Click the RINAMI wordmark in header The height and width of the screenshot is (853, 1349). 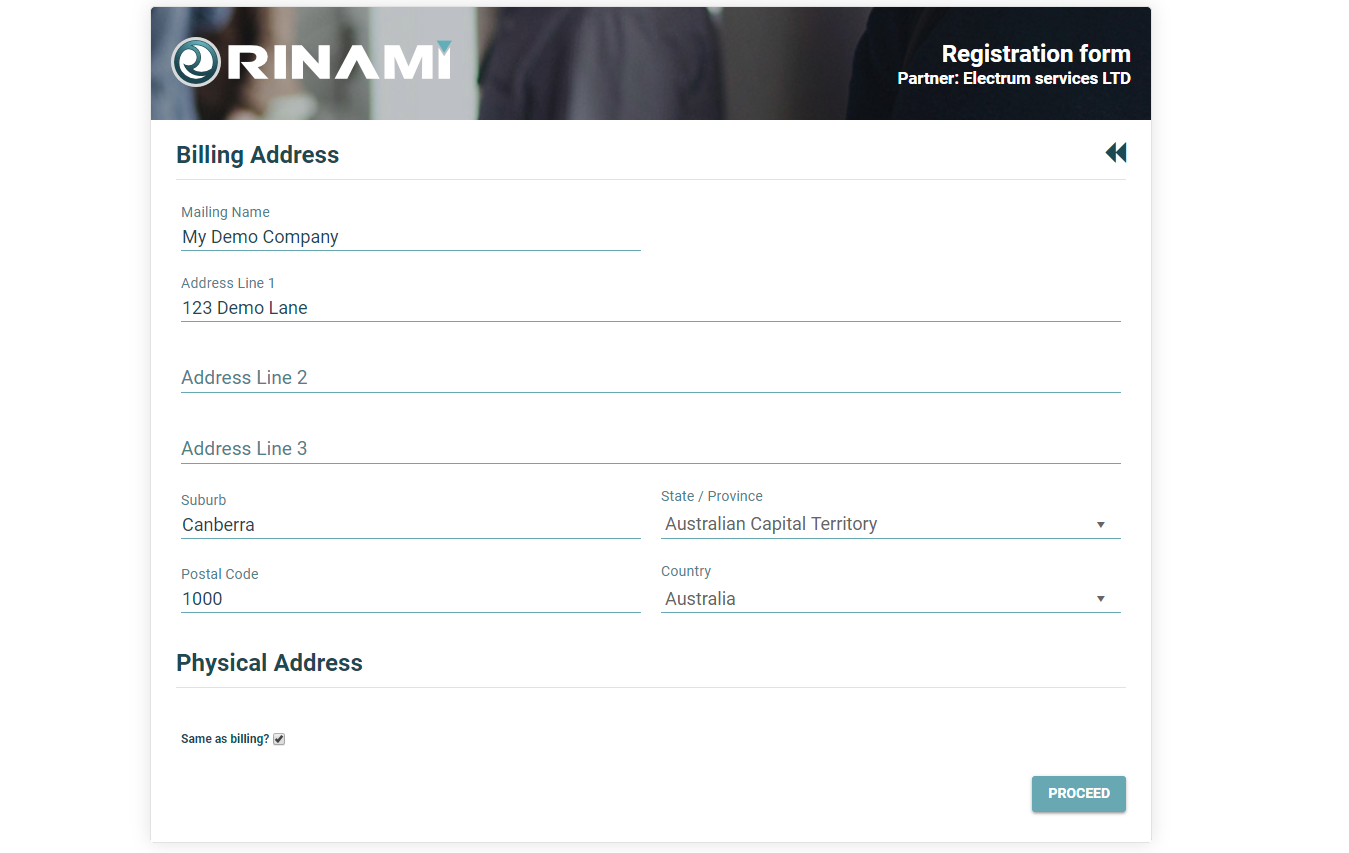pos(339,63)
